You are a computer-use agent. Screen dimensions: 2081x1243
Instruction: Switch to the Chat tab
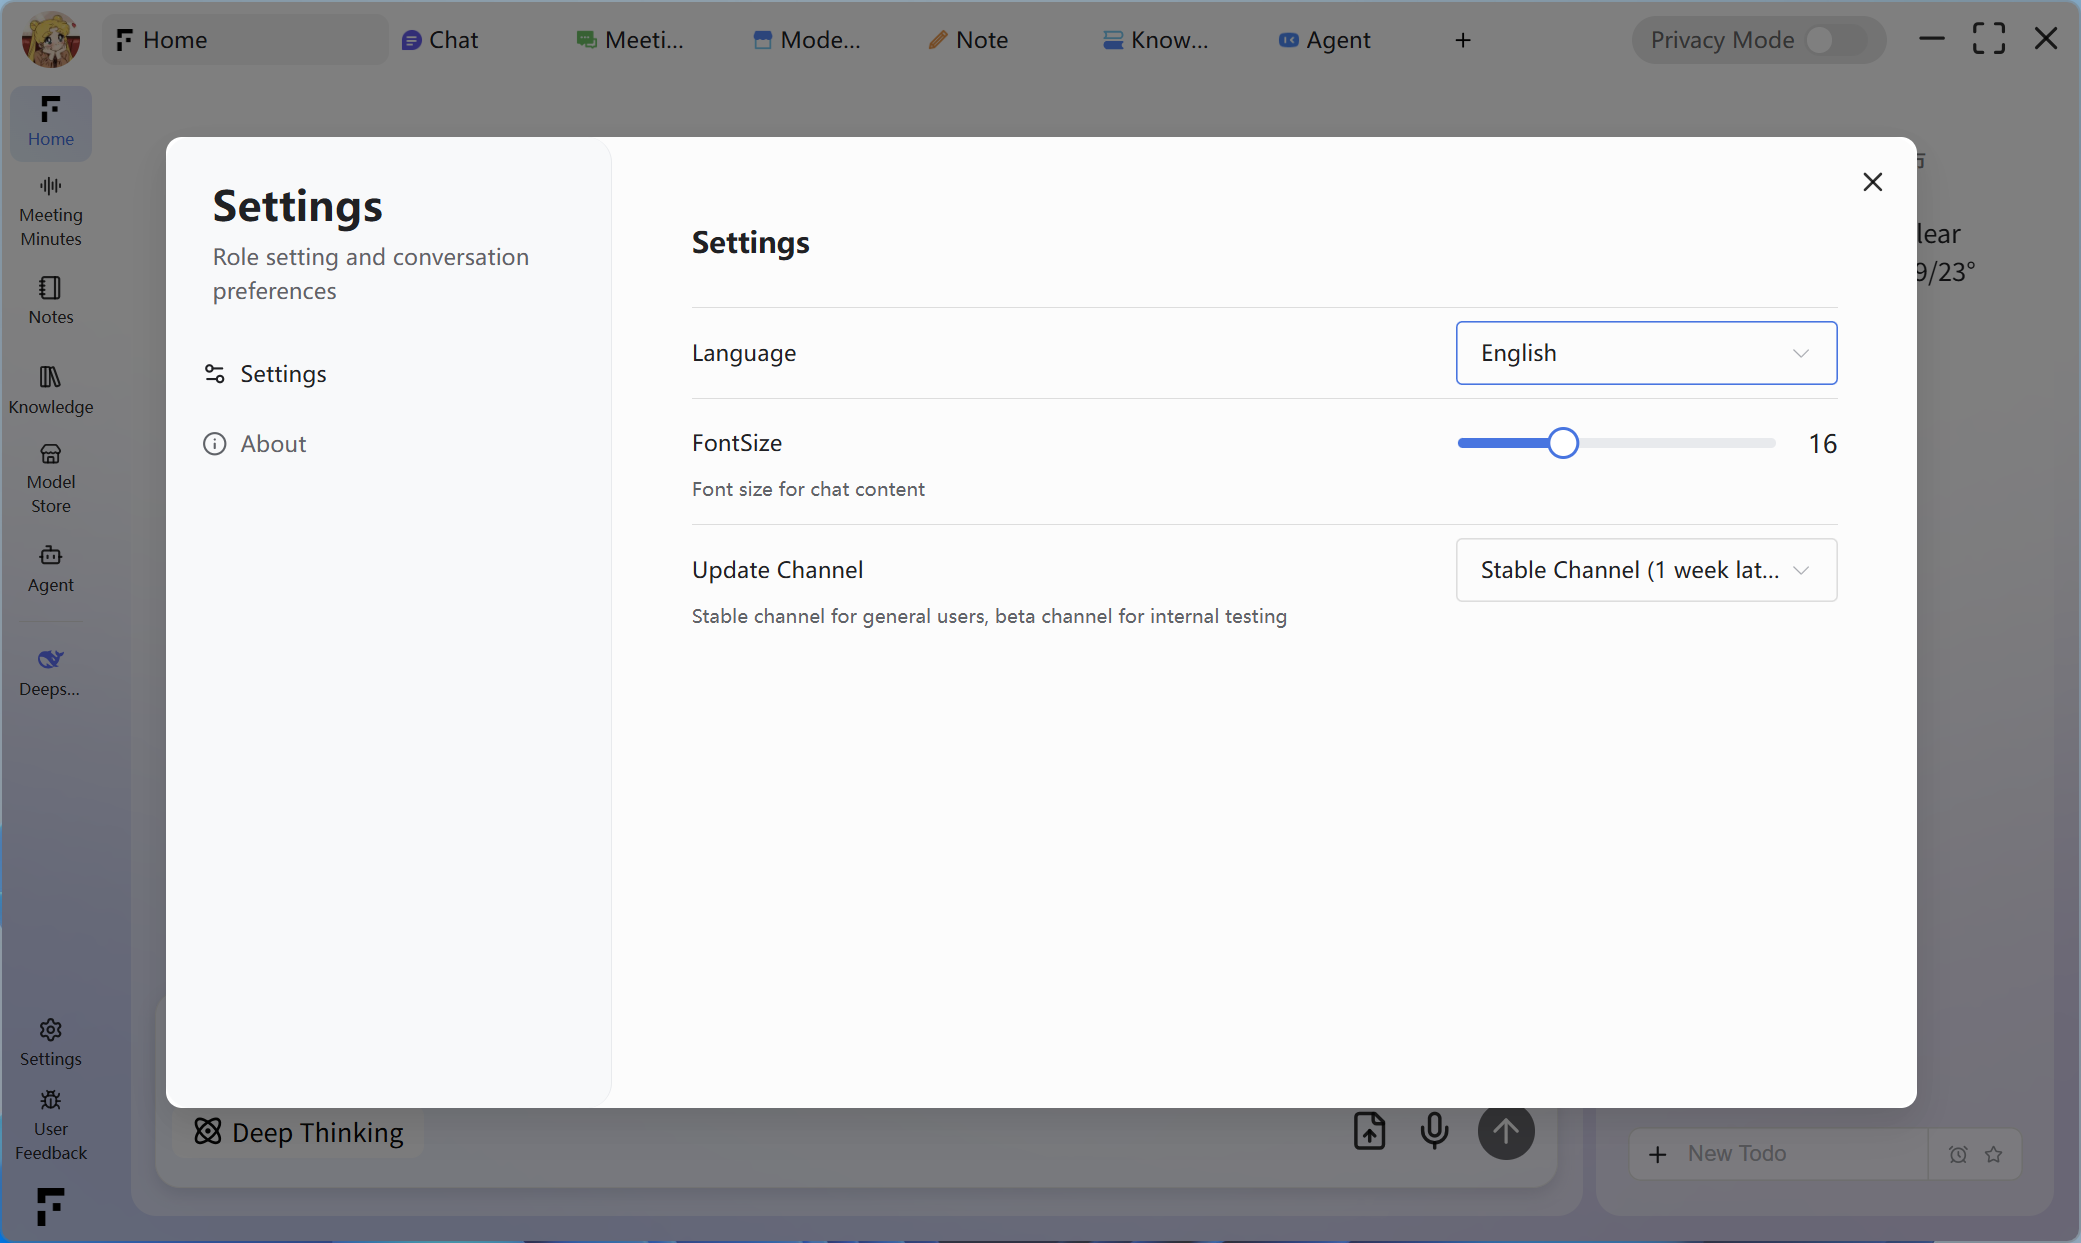440,40
